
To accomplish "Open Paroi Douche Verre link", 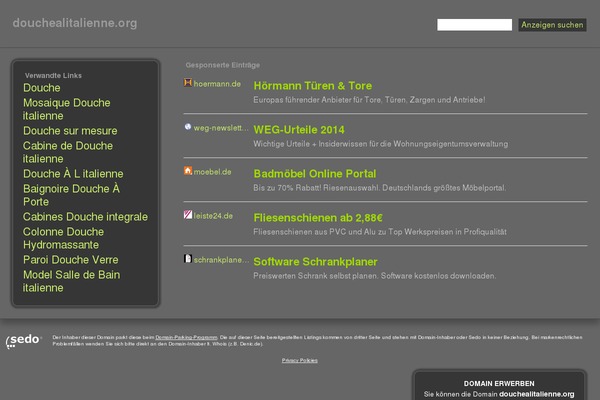I will click(x=71, y=260).
